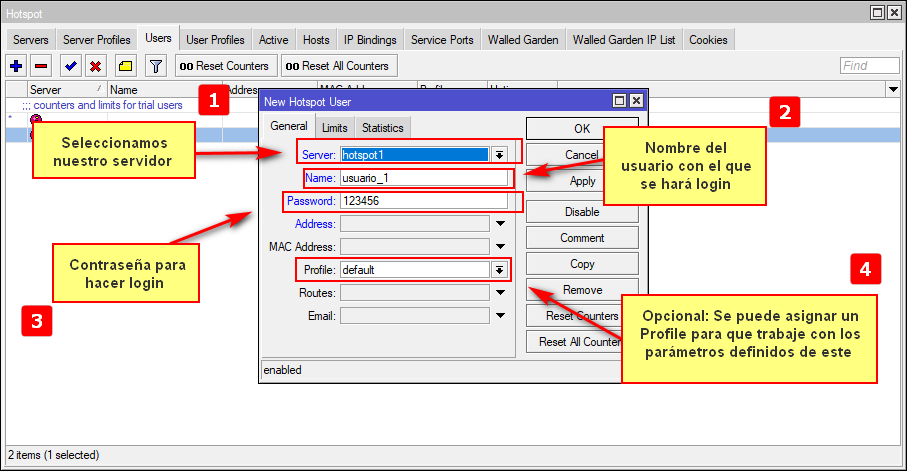Click the red X Disable icon

point(95,66)
